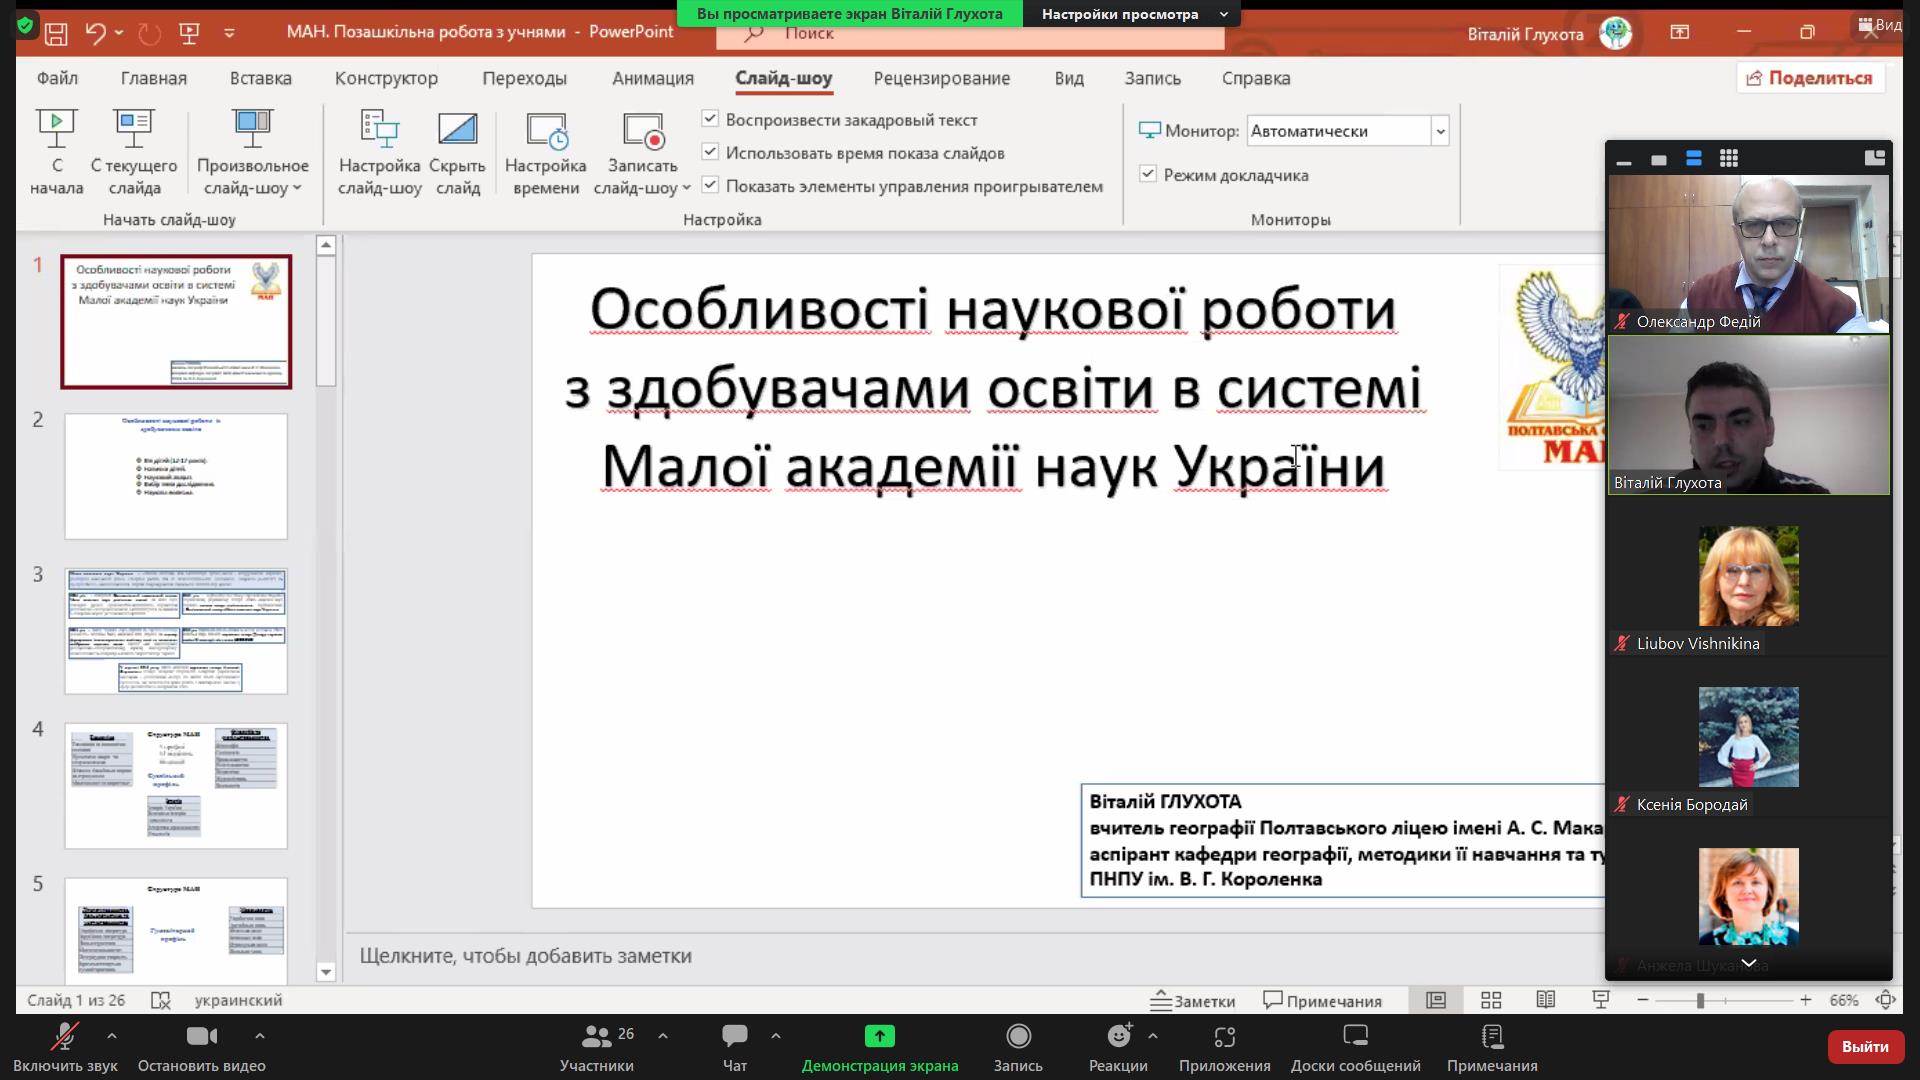This screenshot has width=1920, height=1080.
Task: Open 'Настройка времени' rehearse timings
Action: pyautogui.click(x=545, y=153)
